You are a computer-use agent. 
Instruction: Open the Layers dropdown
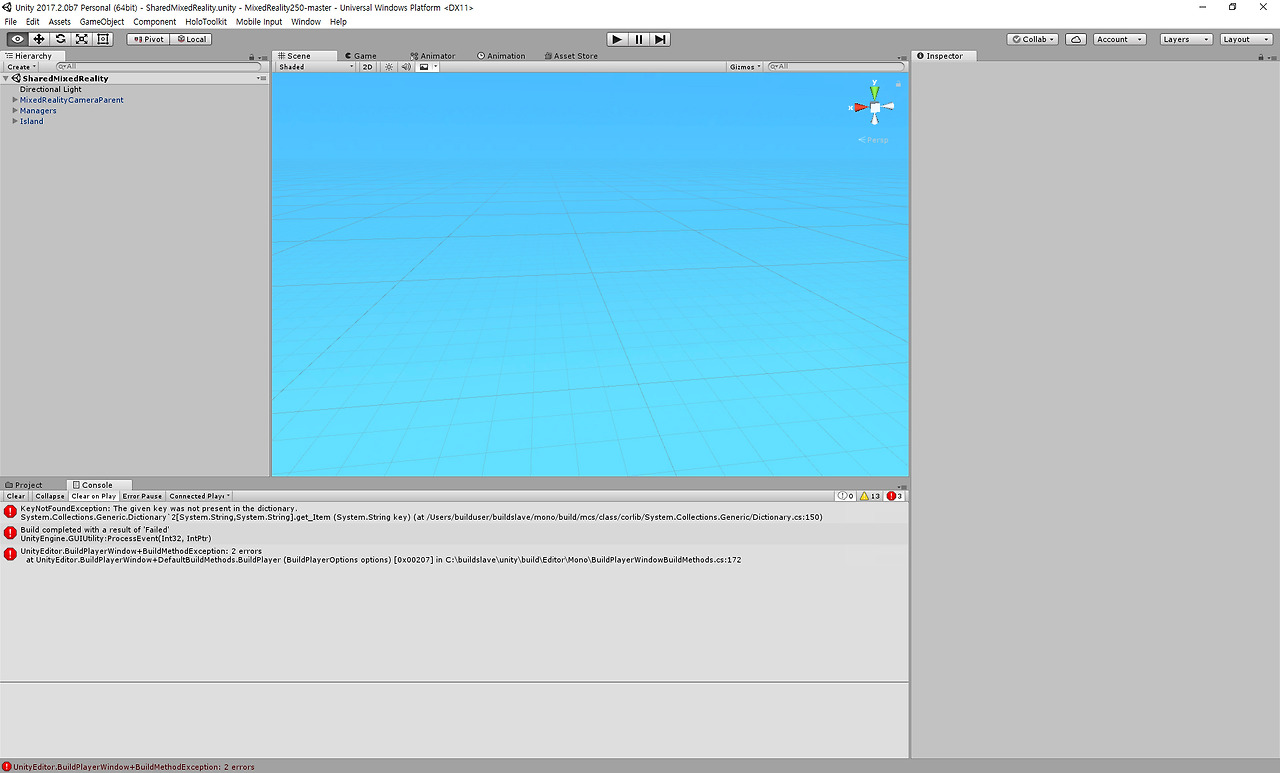[x=1186, y=39]
